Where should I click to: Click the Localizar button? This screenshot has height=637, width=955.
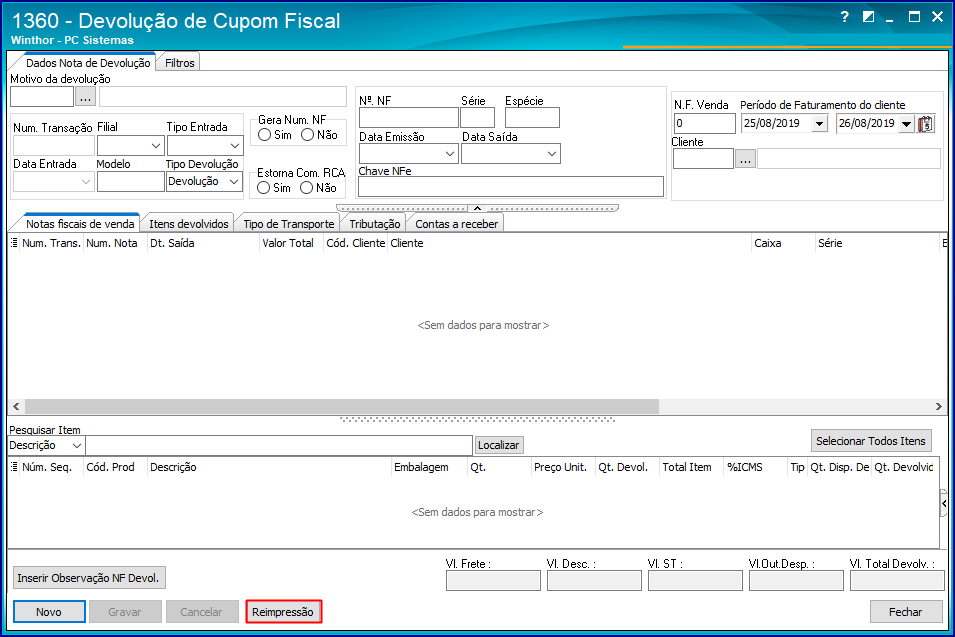click(x=499, y=445)
